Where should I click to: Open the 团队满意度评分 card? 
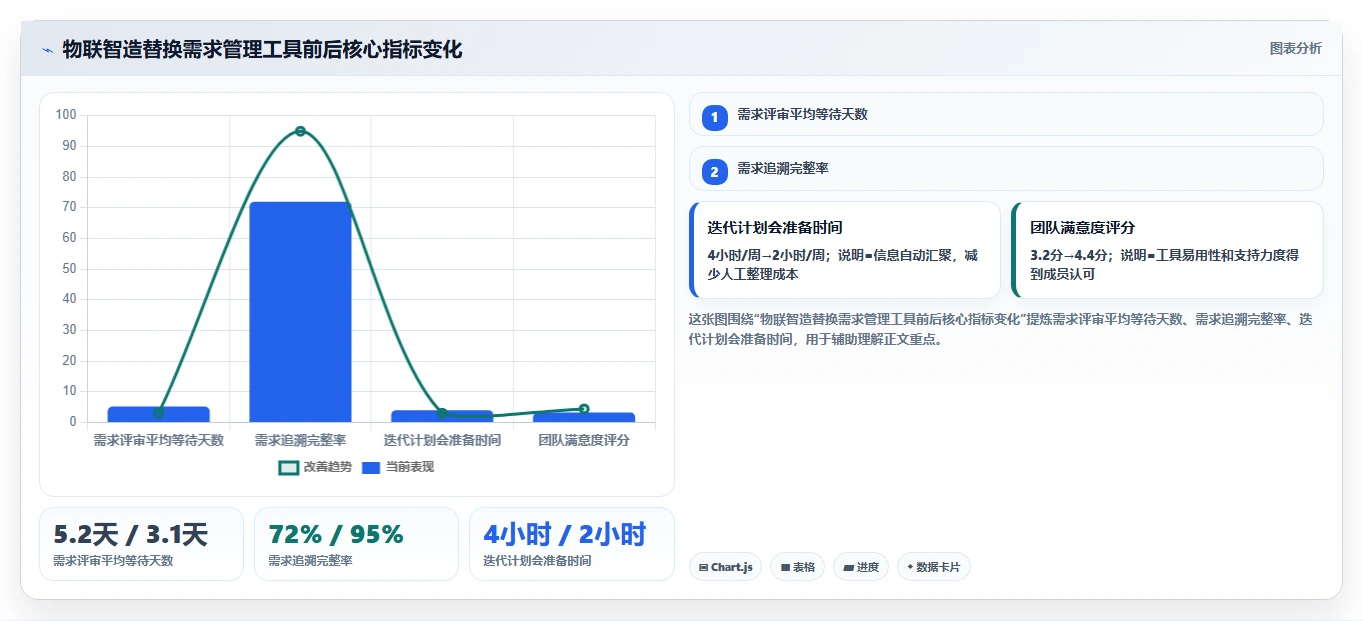pyautogui.click(x=1167, y=250)
